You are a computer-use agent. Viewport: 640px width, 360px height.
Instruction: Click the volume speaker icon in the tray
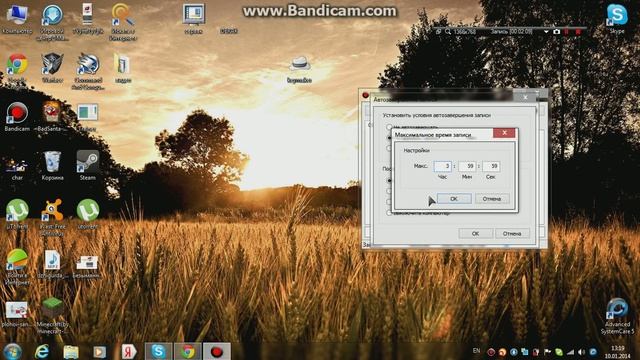tap(582, 352)
